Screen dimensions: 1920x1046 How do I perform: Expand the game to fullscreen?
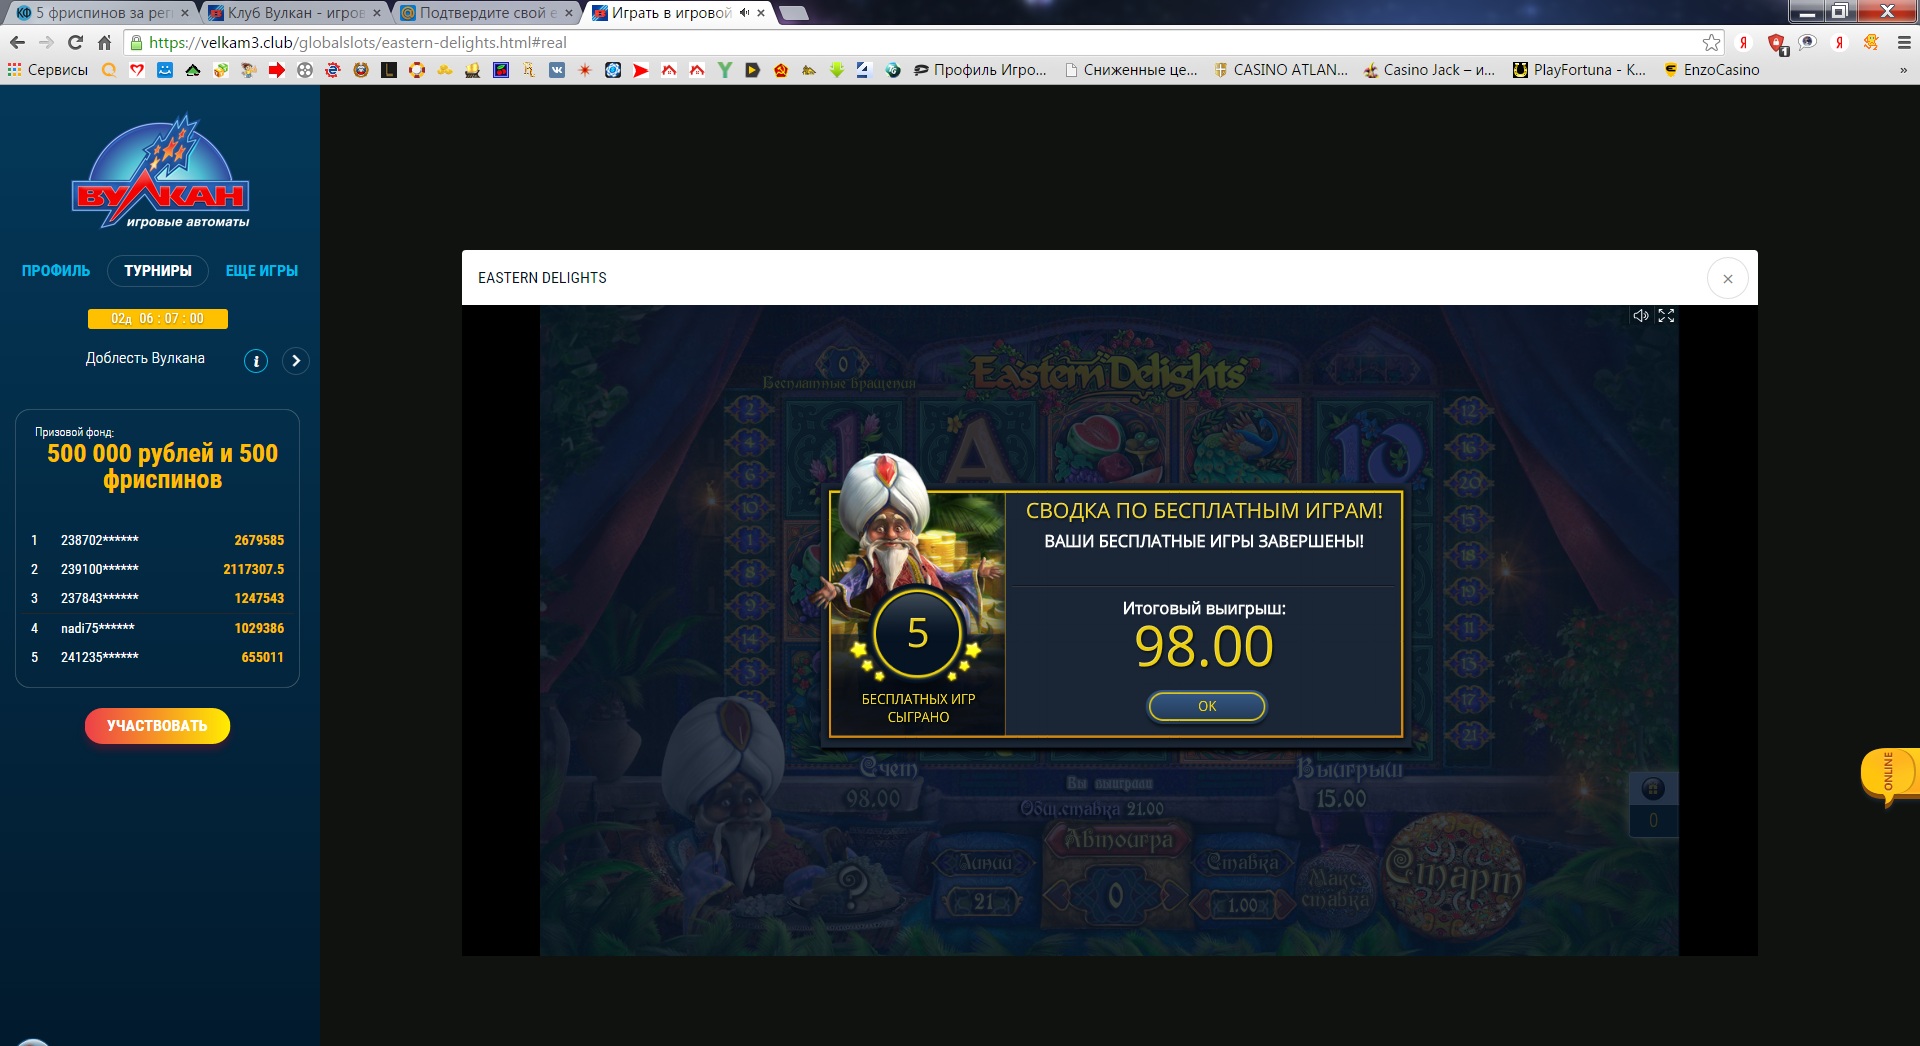(1666, 316)
